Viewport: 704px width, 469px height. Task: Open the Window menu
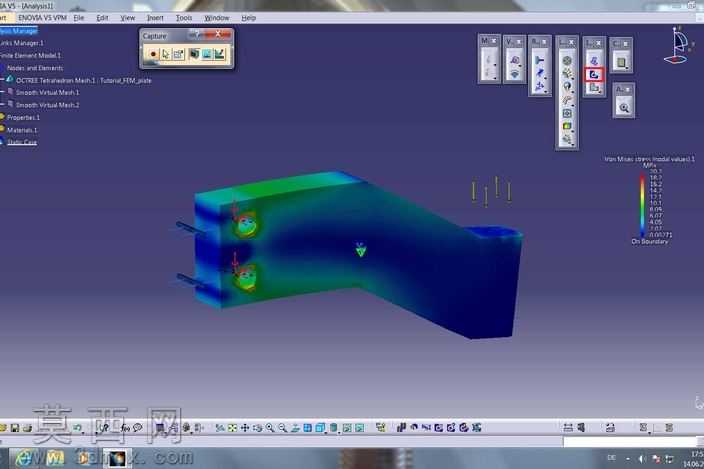pos(216,18)
